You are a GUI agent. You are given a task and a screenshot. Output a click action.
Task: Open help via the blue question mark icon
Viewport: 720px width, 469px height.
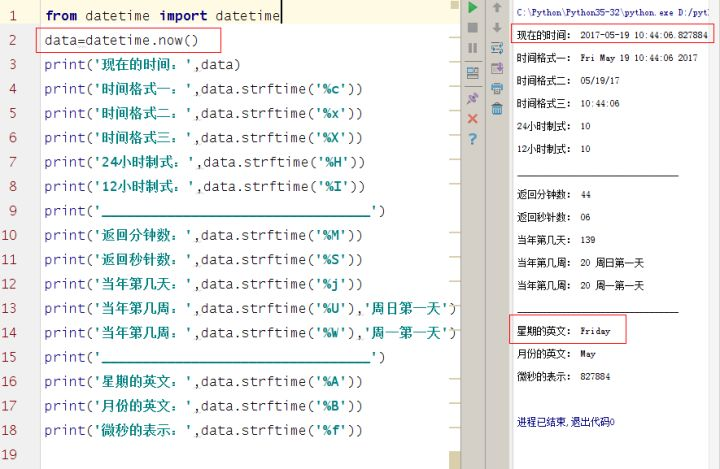pos(472,139)
